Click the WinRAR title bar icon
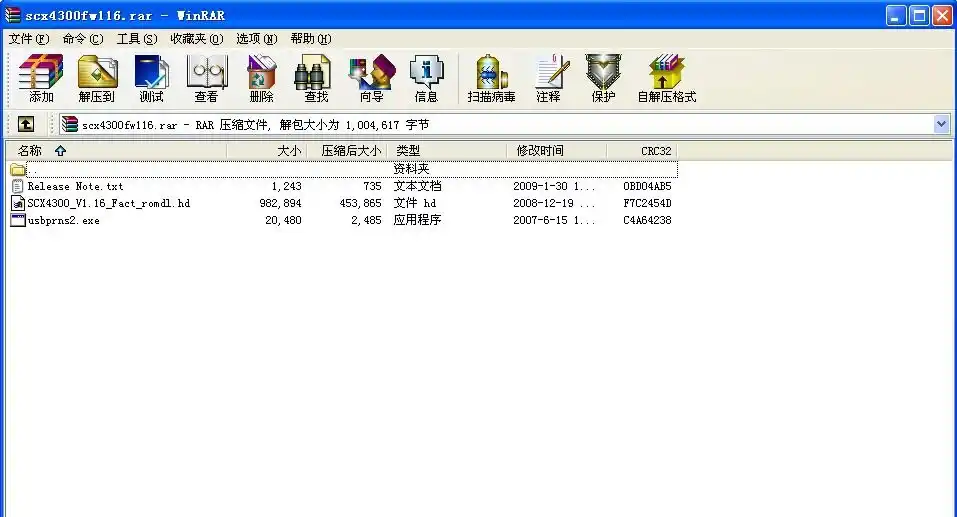957x517 pixels. point(12,15)
